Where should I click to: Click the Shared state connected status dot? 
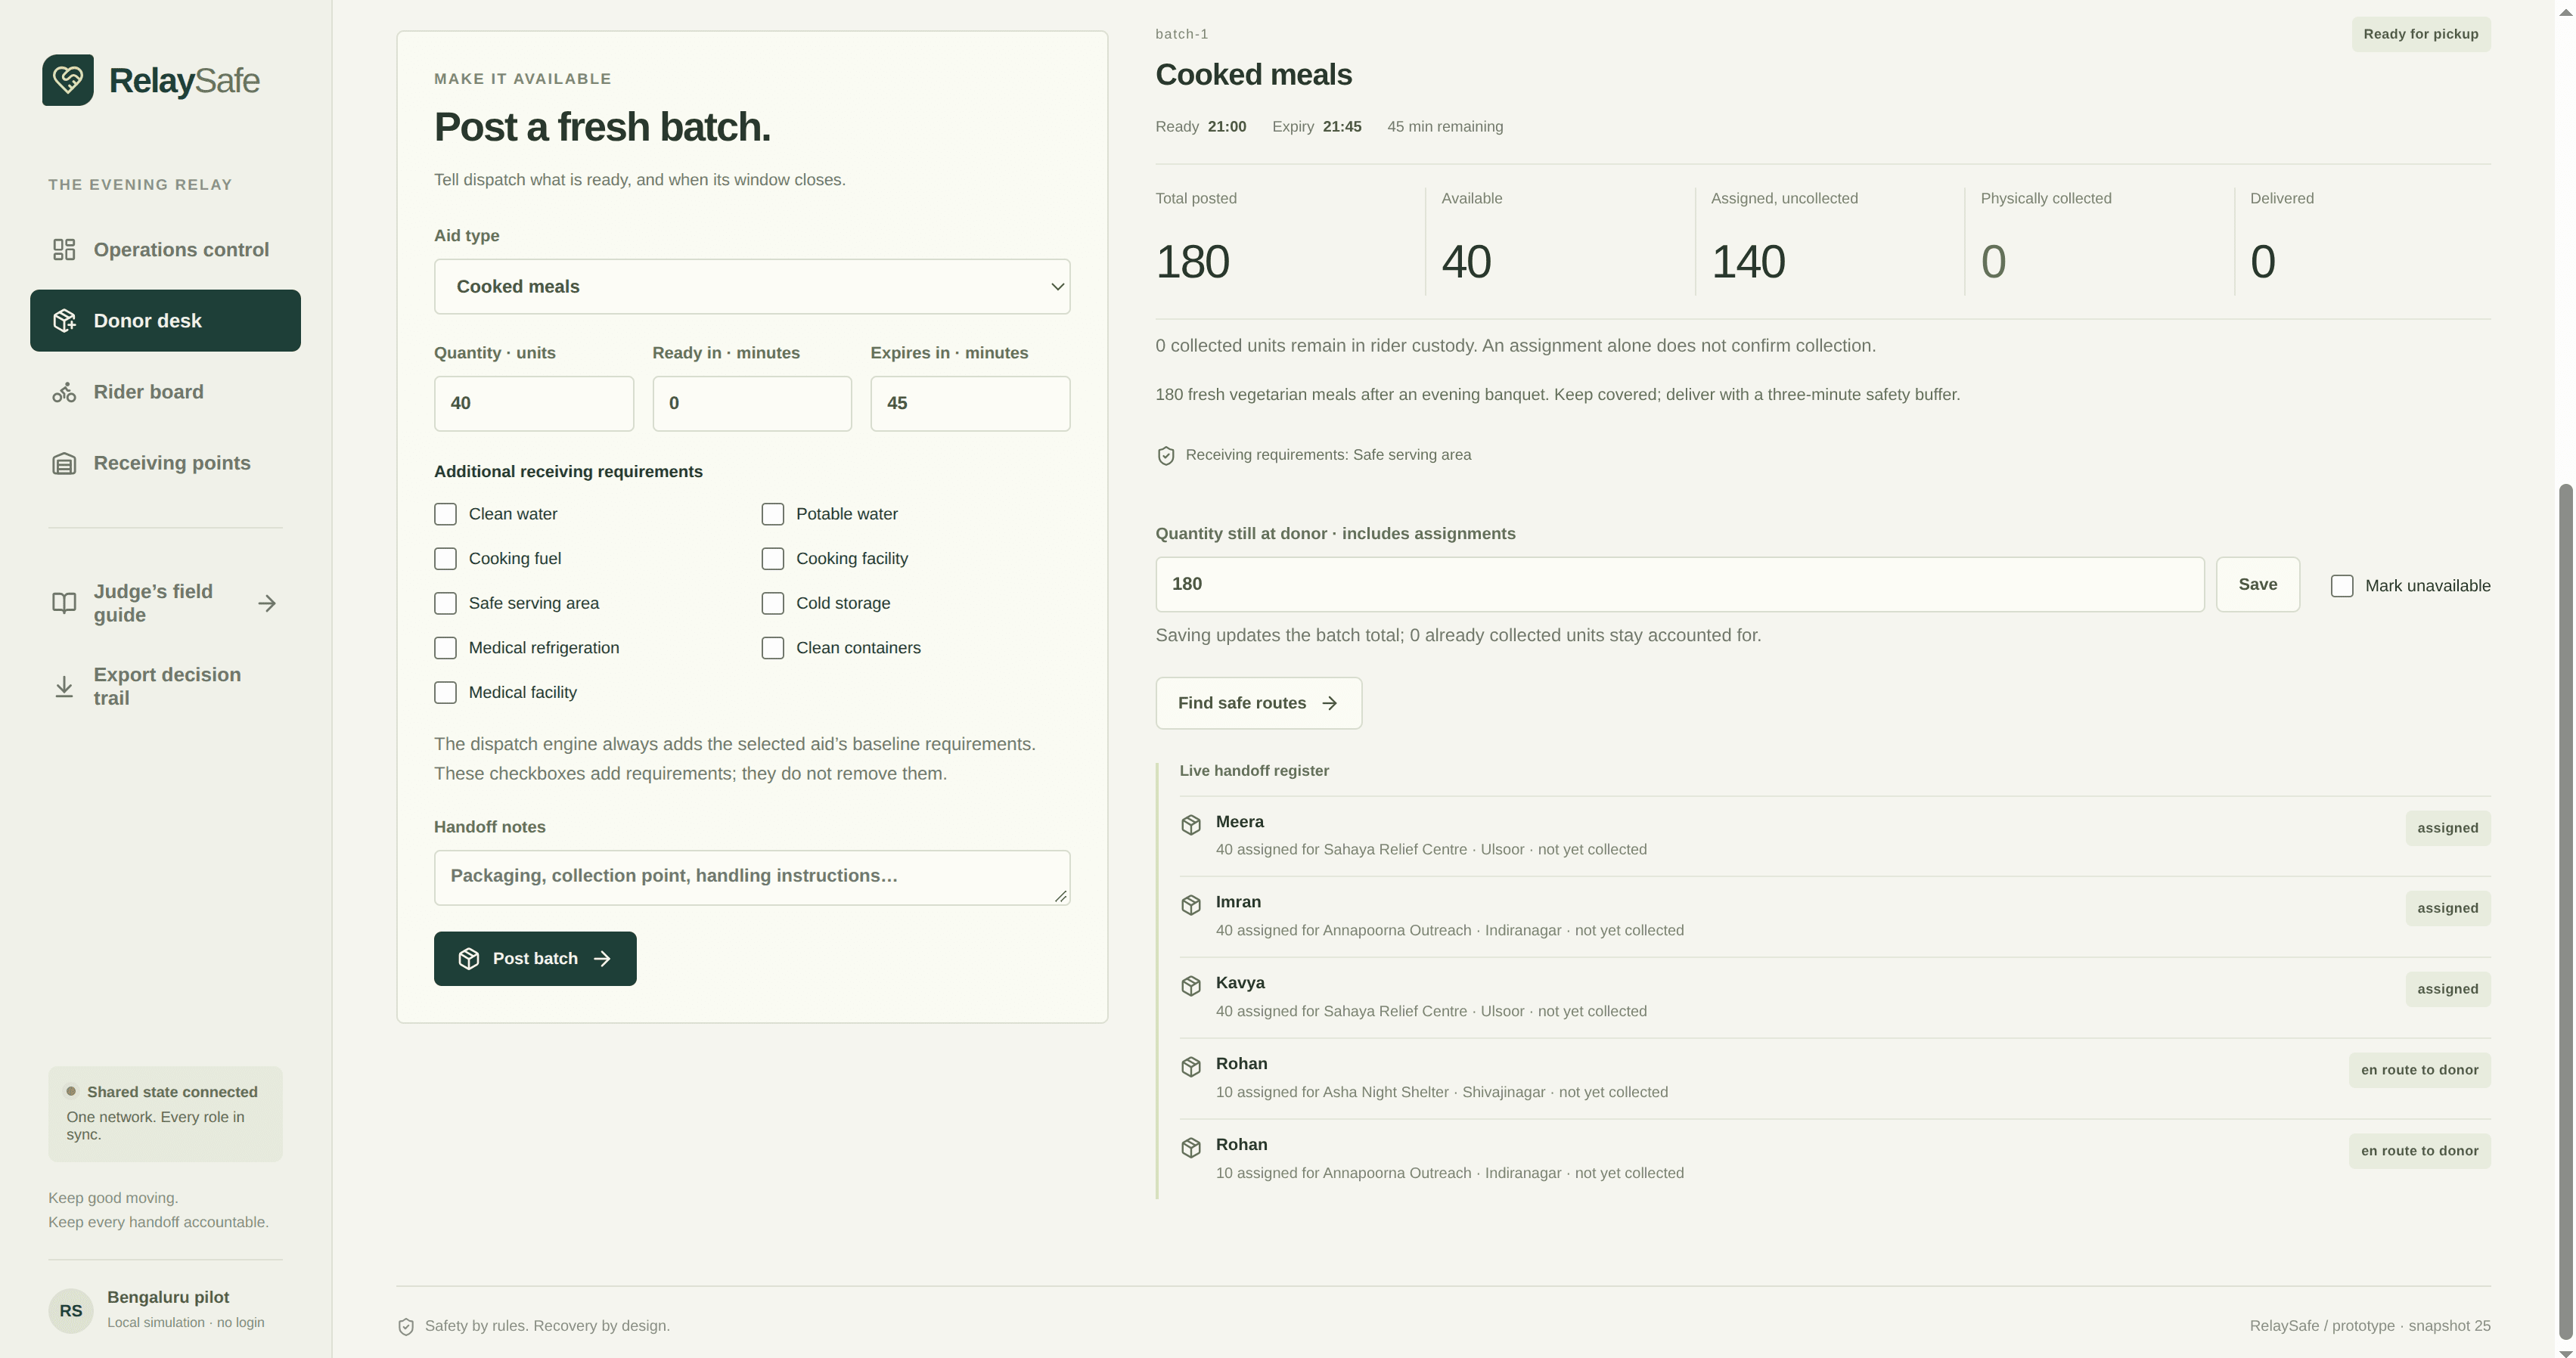[71, 1091]
